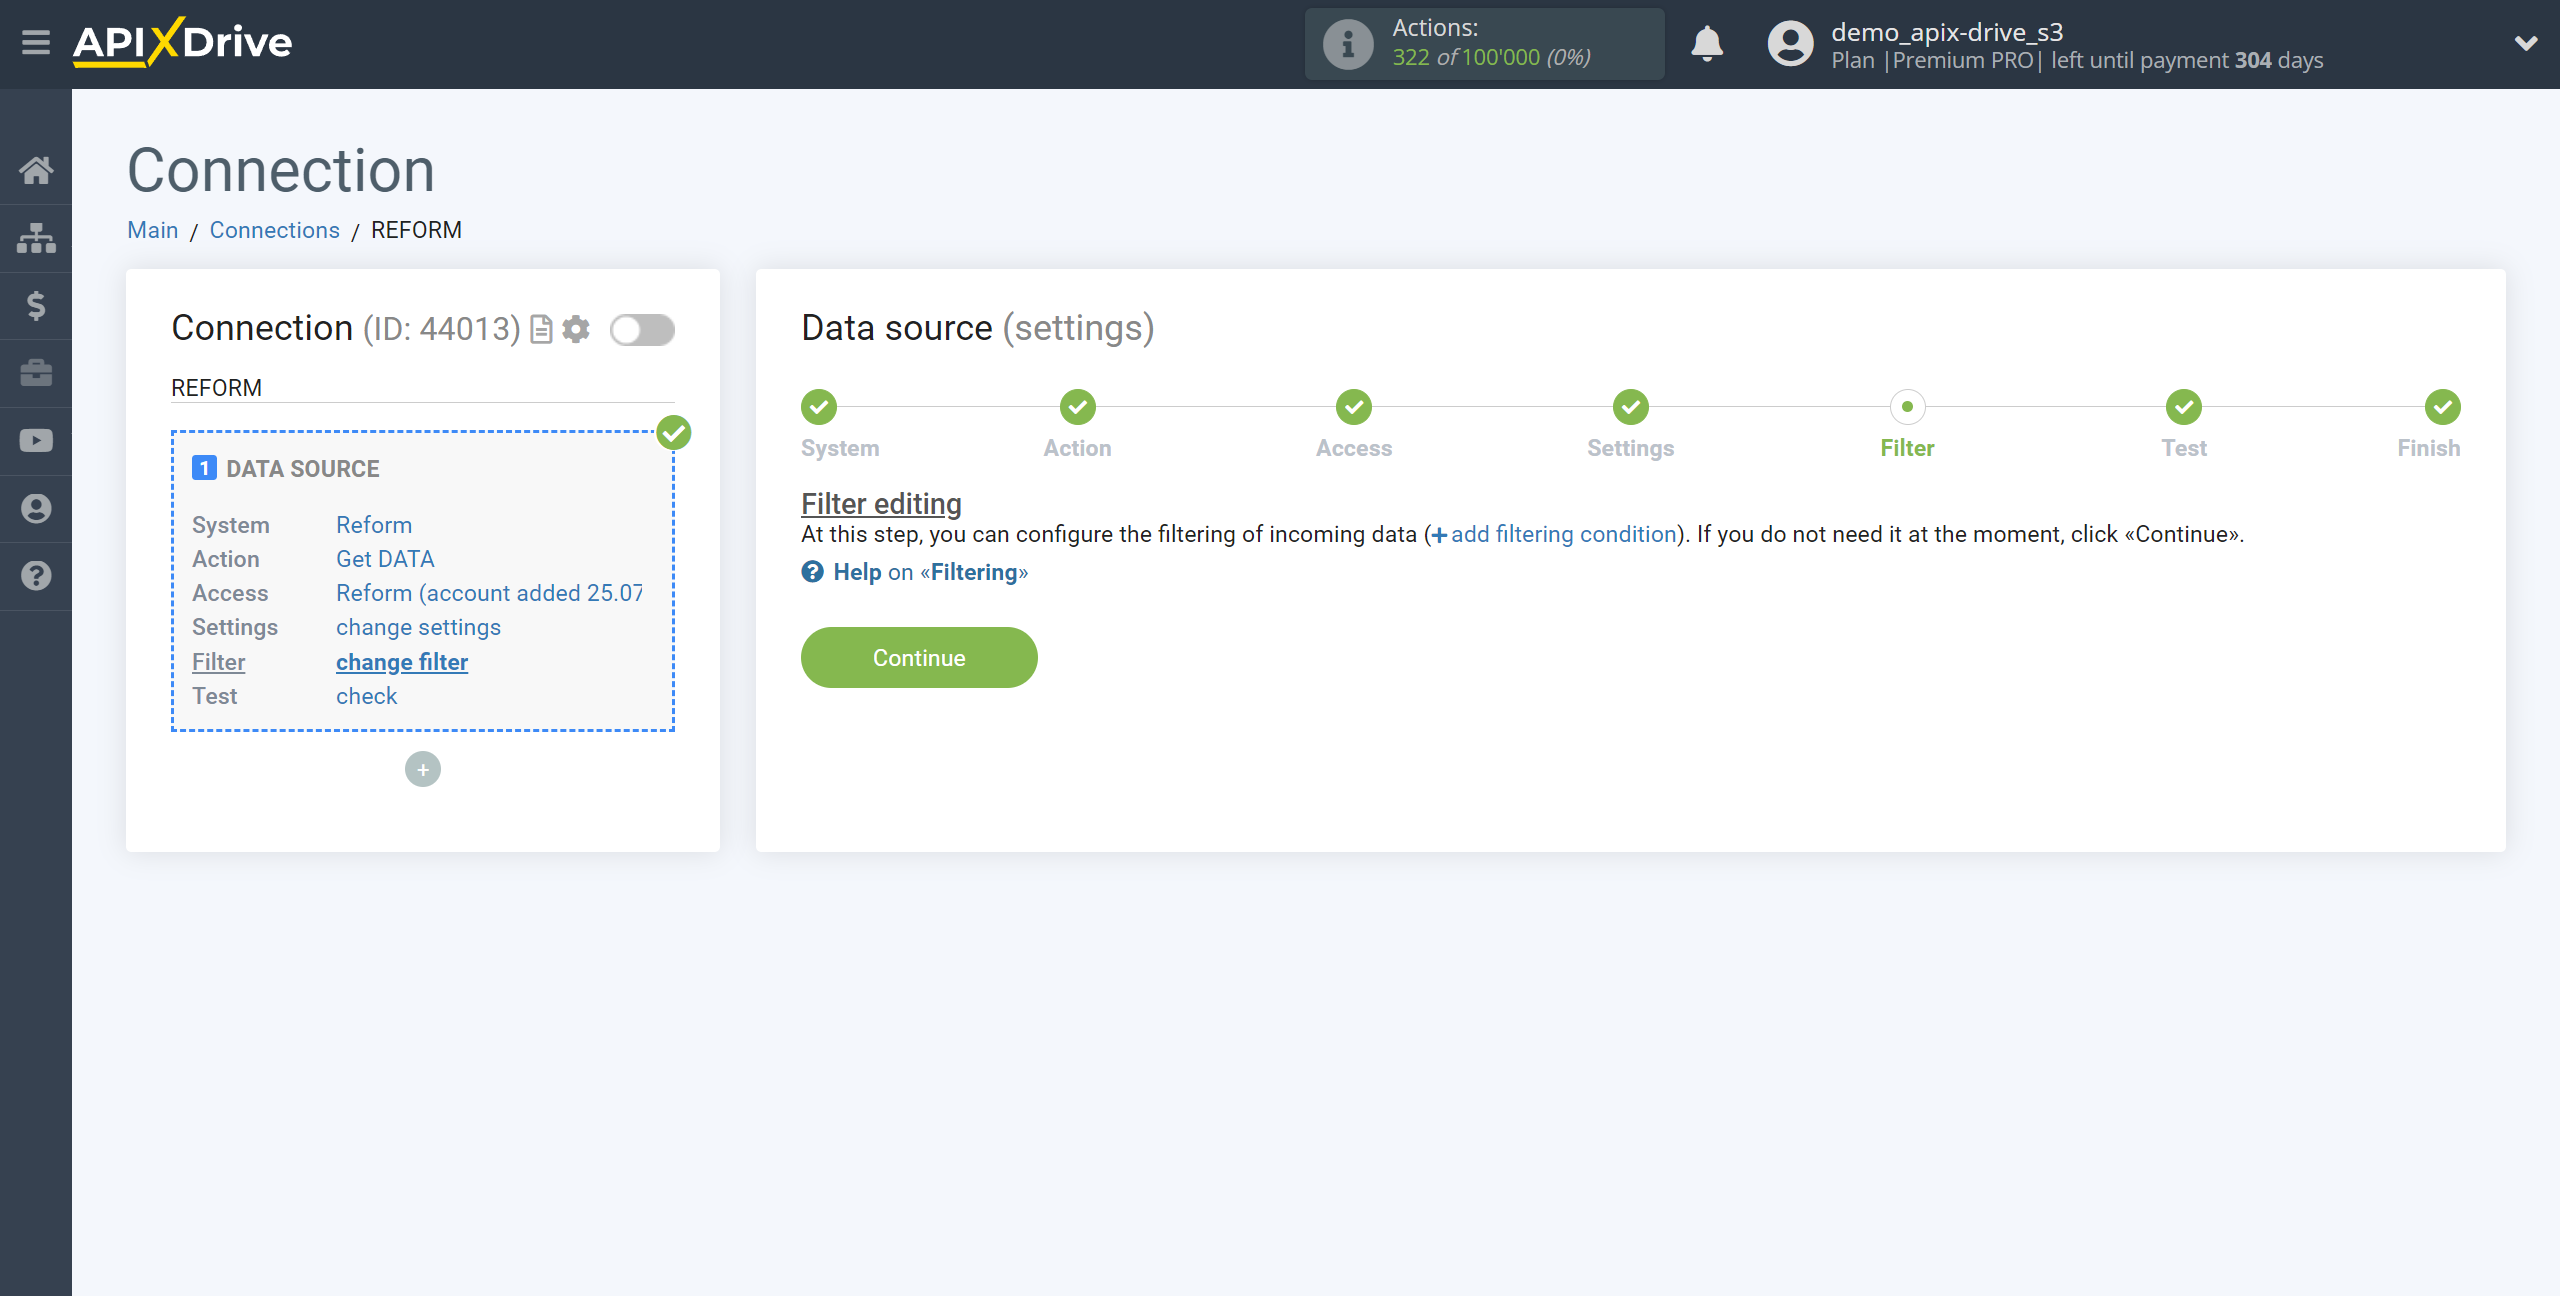
Task: Expand the Actions info tooltip dropdown
Action: pyautogui.click(x=1347, y=43)
